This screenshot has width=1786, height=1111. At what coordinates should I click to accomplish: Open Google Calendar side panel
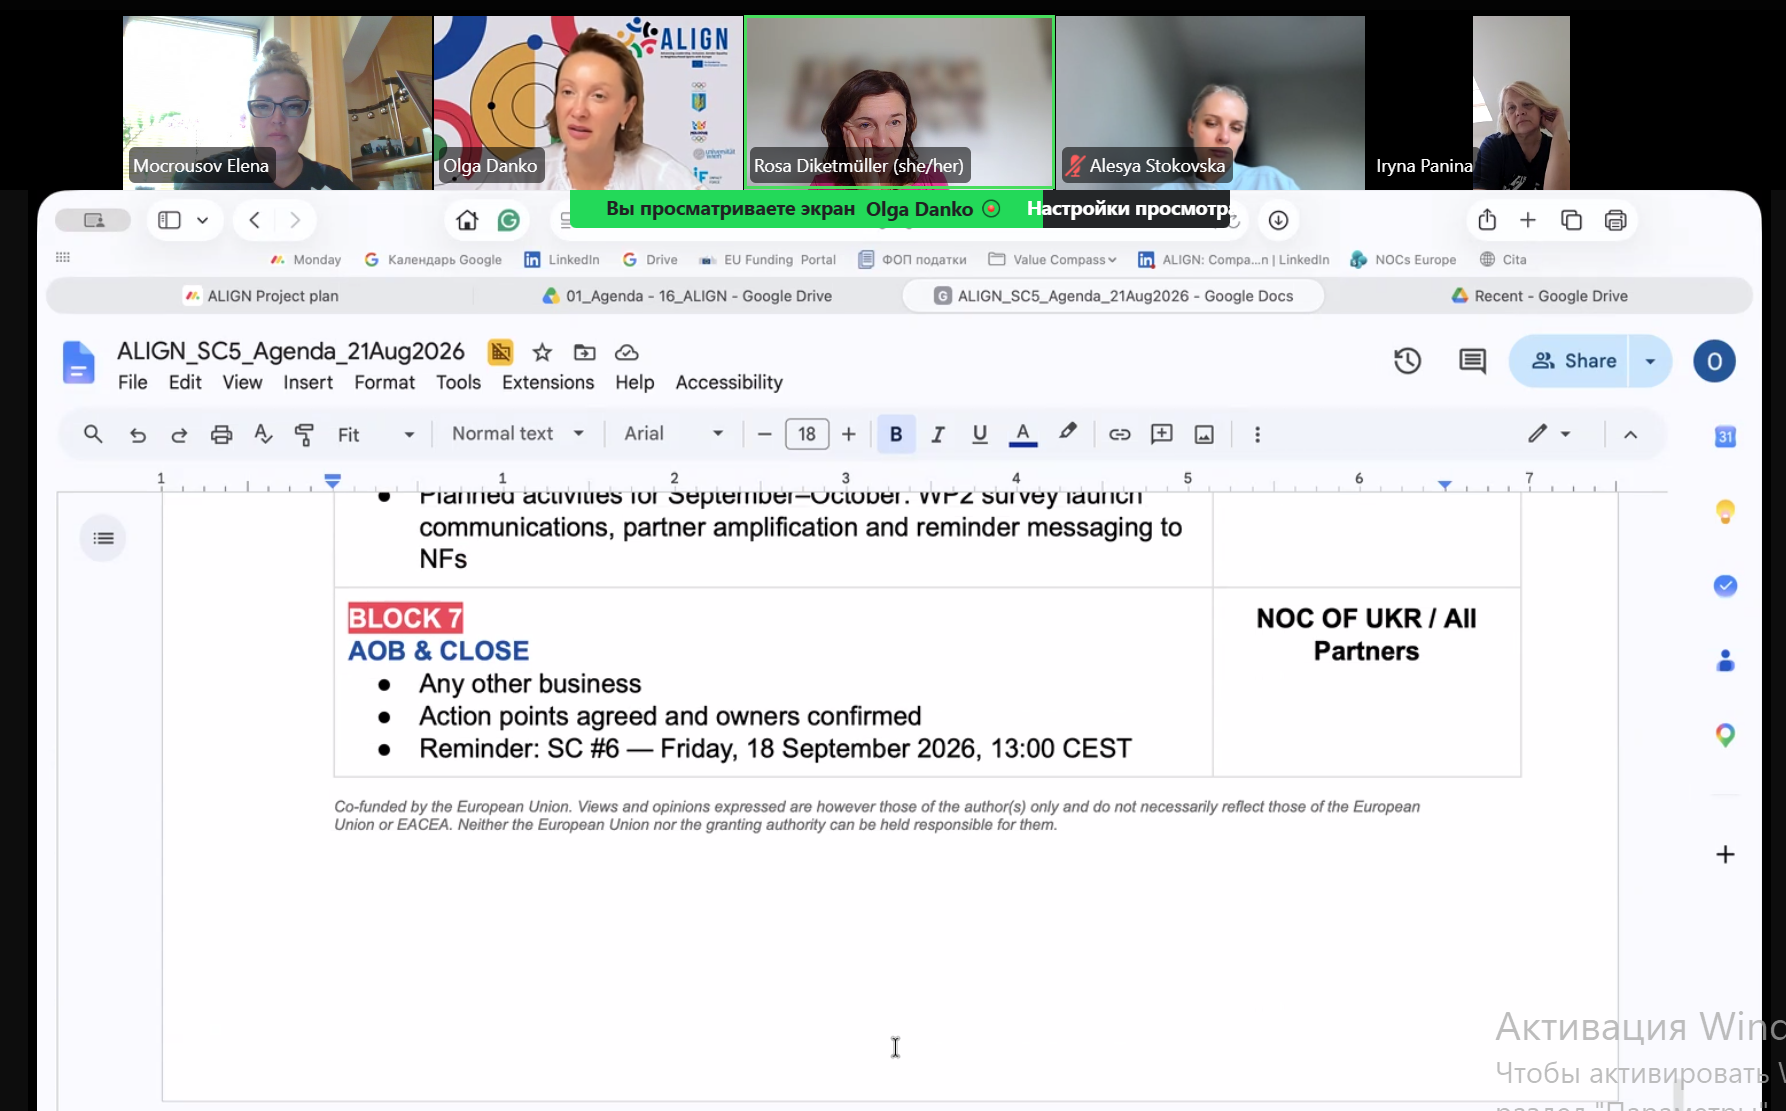(x=1725, y=437)
